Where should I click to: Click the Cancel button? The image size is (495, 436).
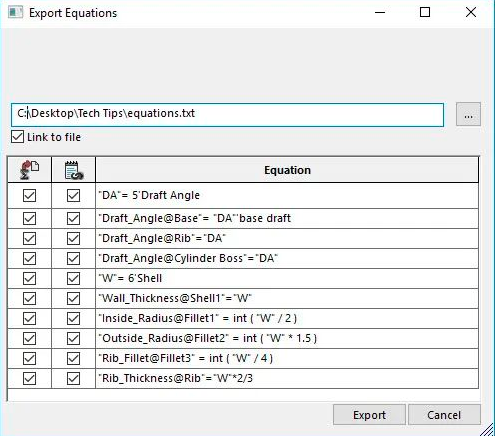[444, 415]
